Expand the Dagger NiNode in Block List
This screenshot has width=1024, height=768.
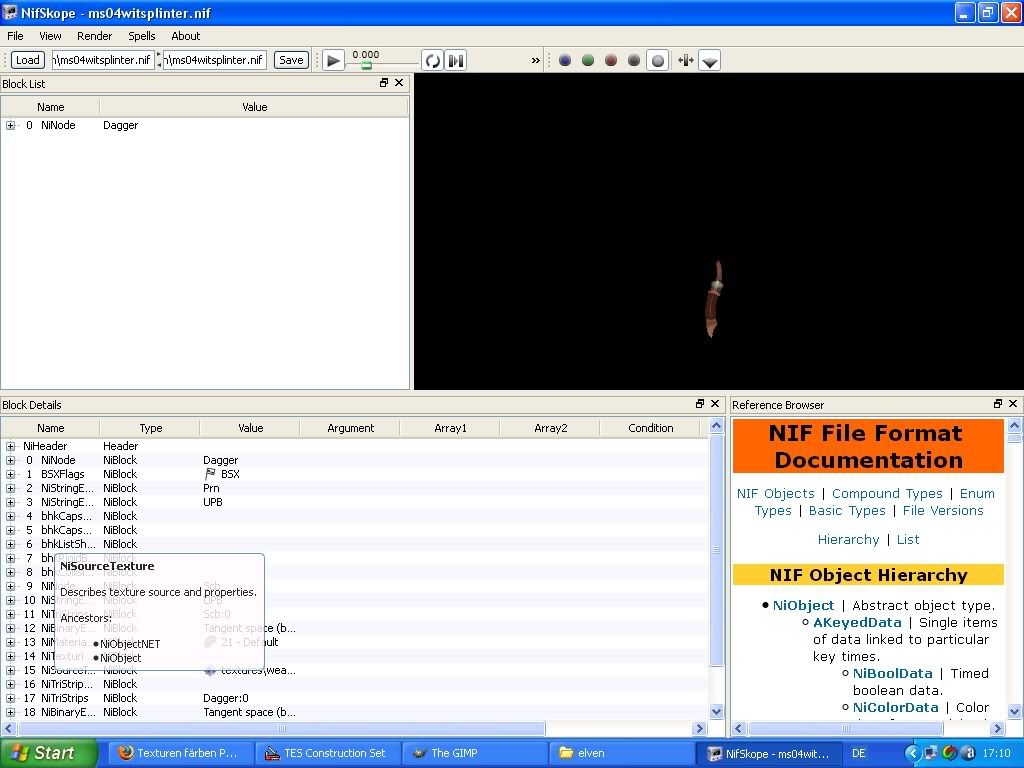click(10, 125)
